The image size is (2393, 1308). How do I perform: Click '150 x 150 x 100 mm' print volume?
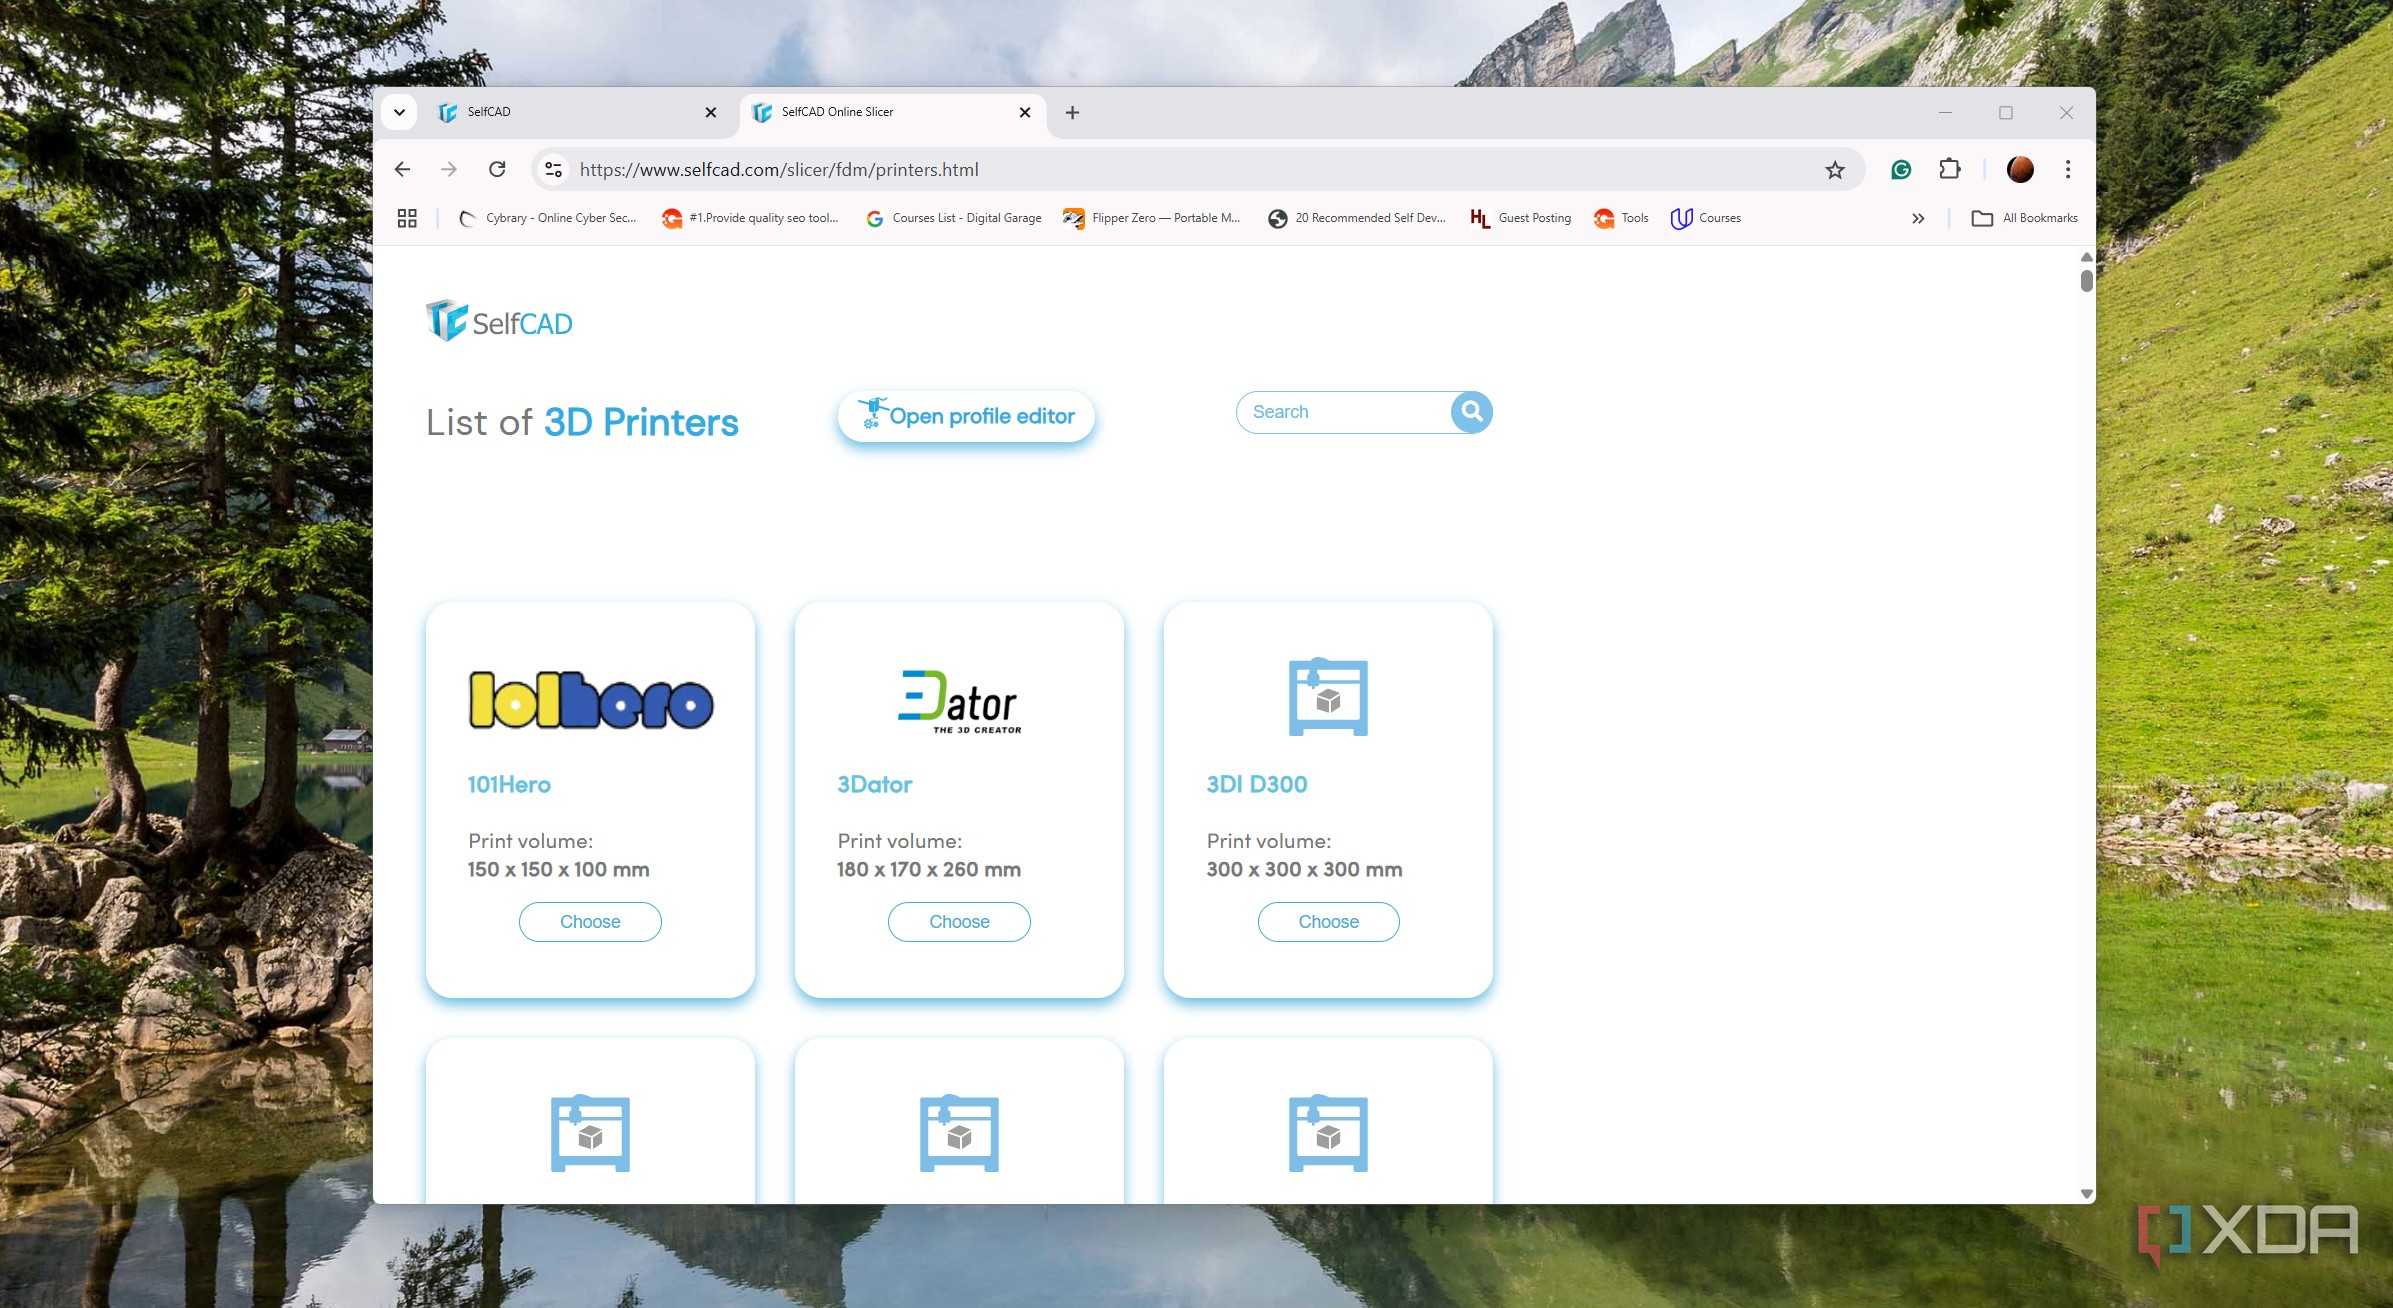coord(559,870)
